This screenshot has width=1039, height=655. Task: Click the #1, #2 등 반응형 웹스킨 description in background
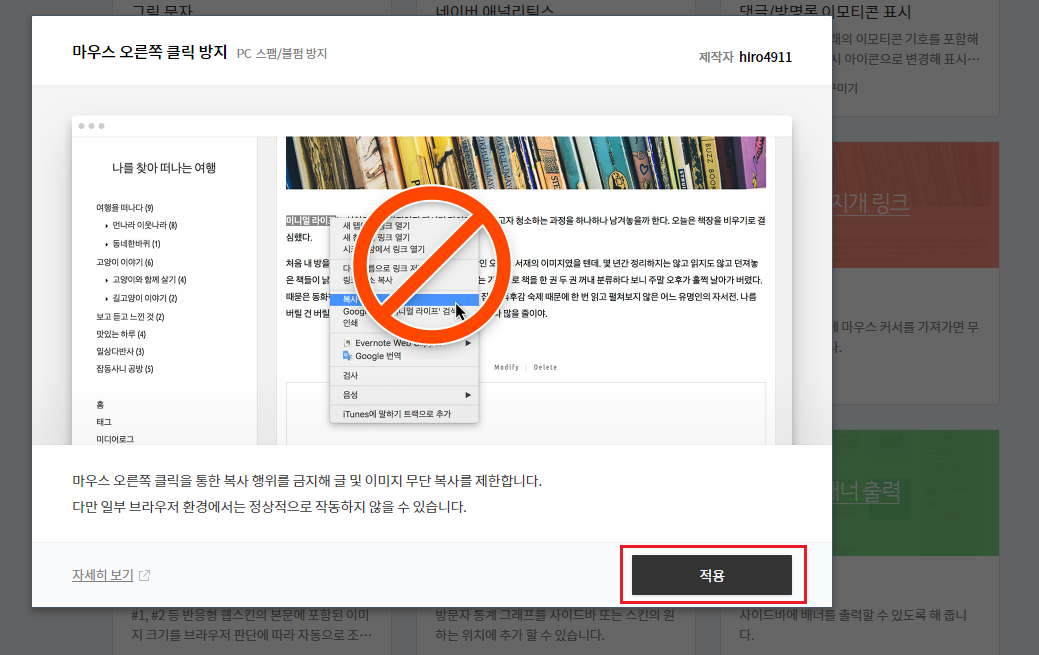point(251,625)
